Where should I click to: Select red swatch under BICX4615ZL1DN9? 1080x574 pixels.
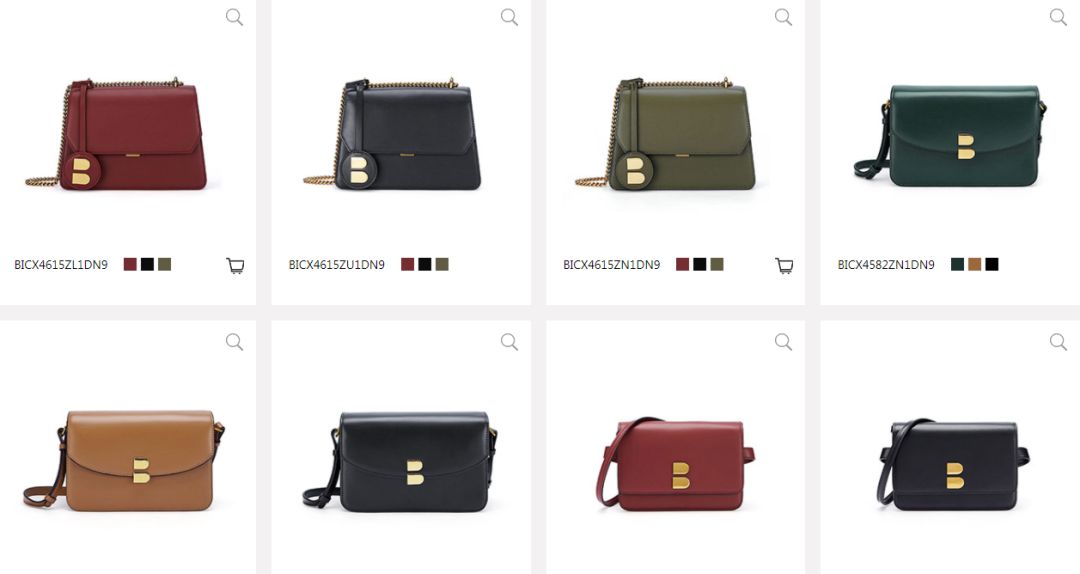pyautogui.click(x=130, y=265)
